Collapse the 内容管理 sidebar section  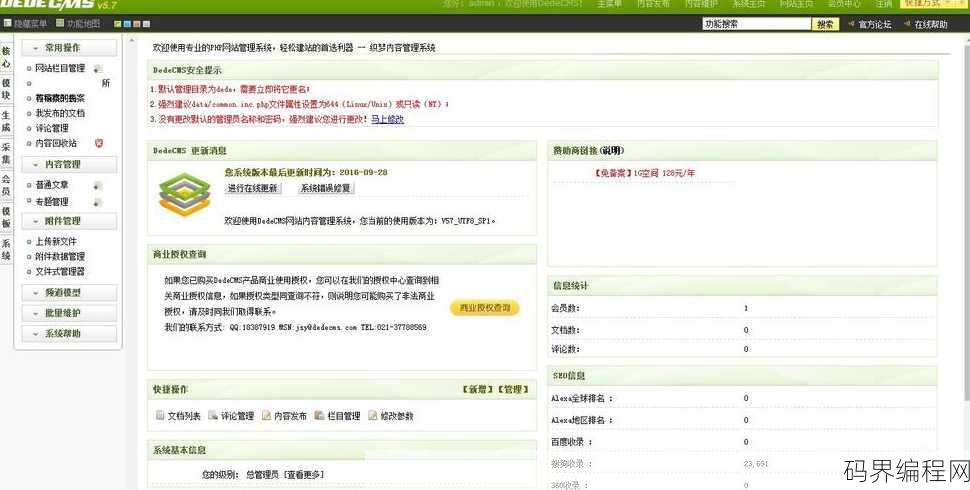(69, 165)
